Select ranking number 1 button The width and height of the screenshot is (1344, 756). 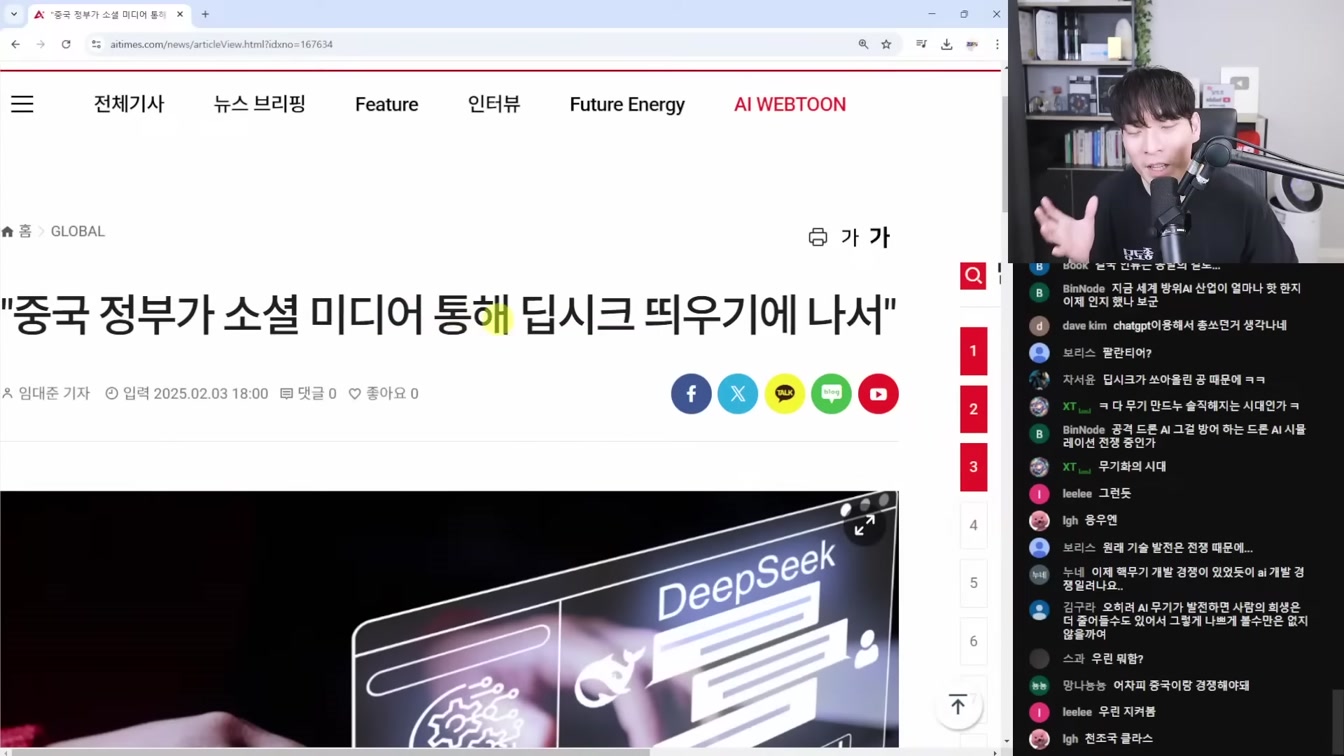(x=973, y=351)
